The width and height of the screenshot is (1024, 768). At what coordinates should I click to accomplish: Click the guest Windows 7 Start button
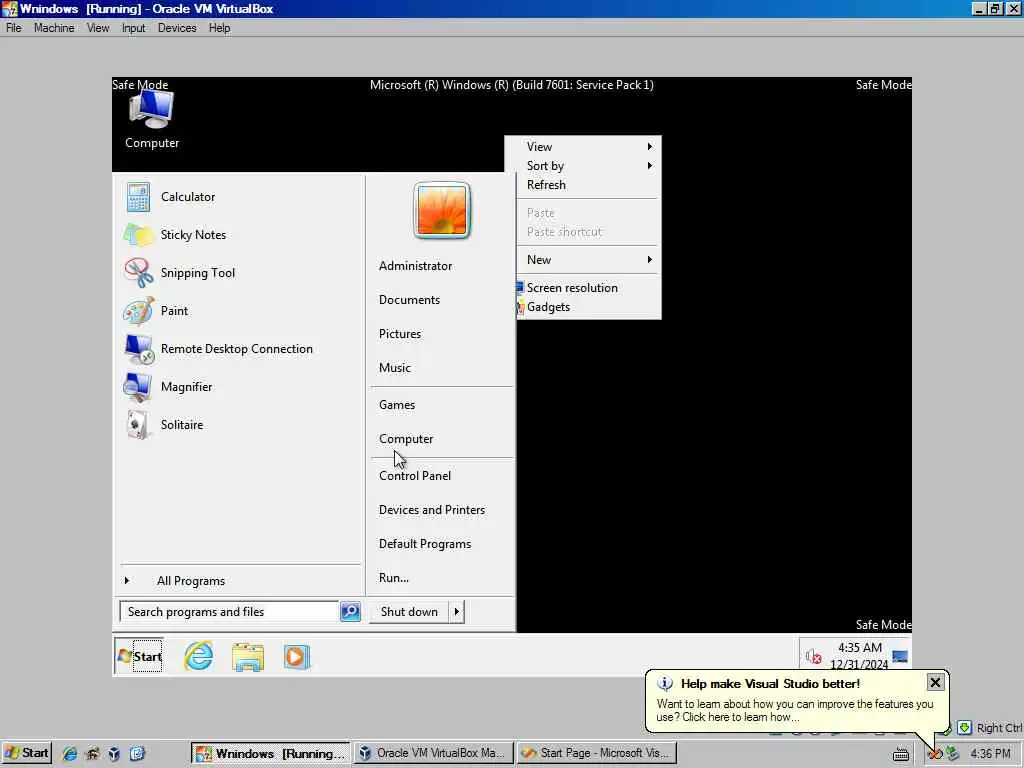[138, 656]
